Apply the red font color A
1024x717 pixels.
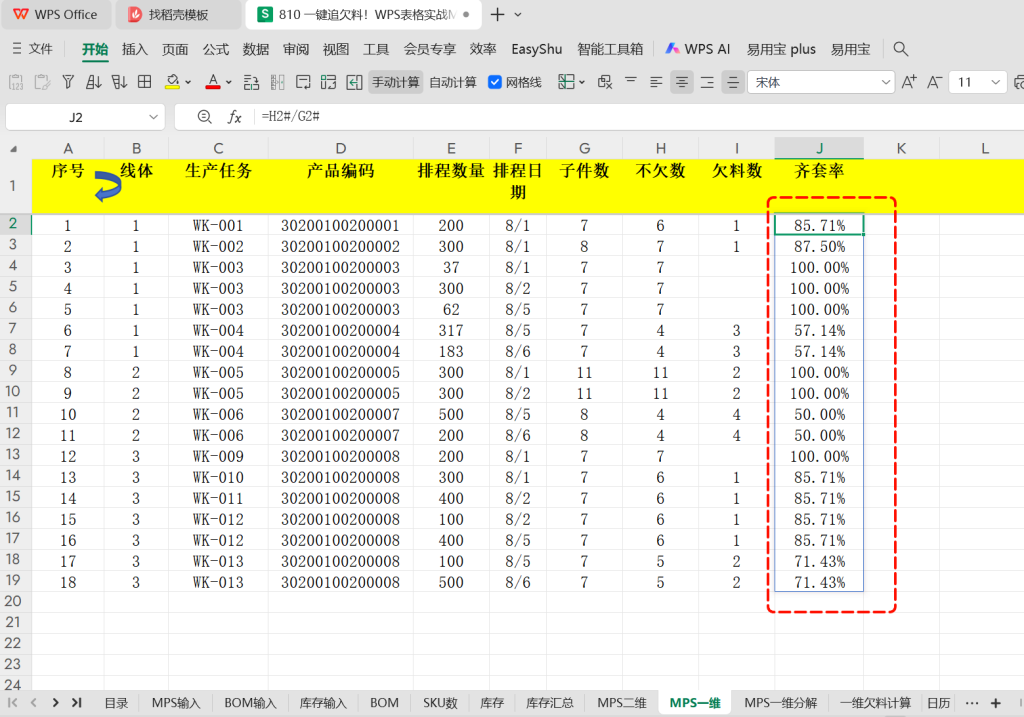click(x=213, y=82)
